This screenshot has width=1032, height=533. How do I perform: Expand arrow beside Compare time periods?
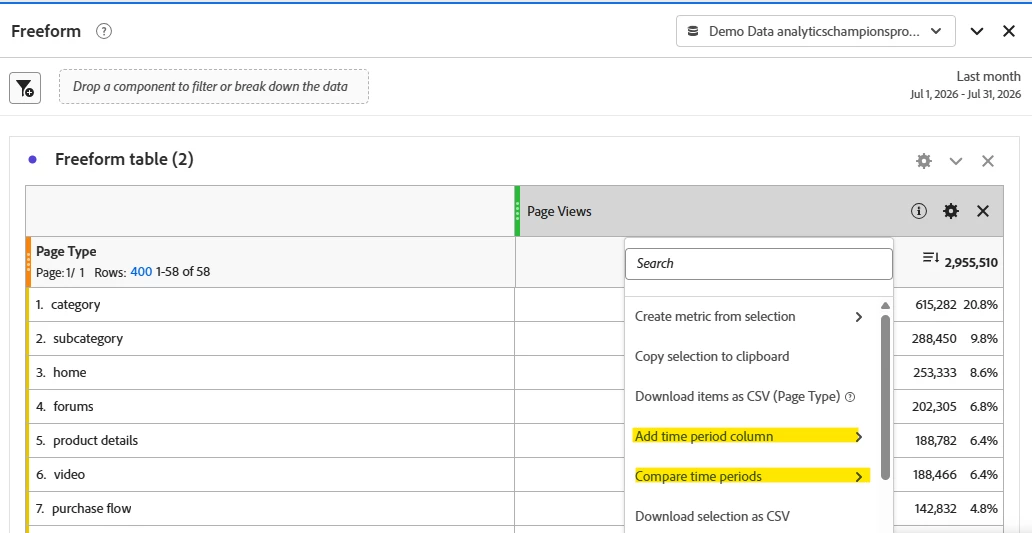pyautogui.click(x=858, y=476)
